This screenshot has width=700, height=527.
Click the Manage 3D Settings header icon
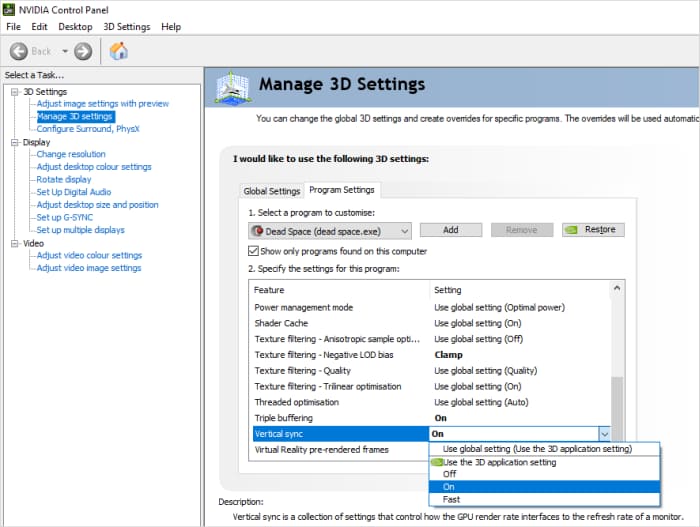tap(232, 87)
